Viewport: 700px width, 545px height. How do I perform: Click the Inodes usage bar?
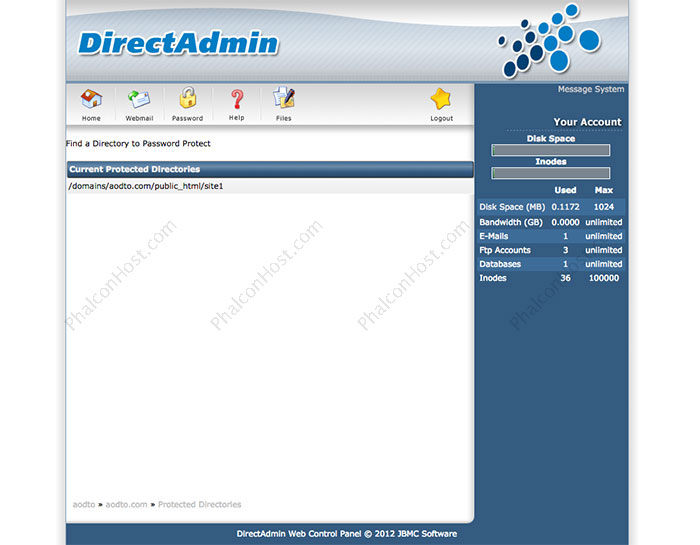click(550, 173)
